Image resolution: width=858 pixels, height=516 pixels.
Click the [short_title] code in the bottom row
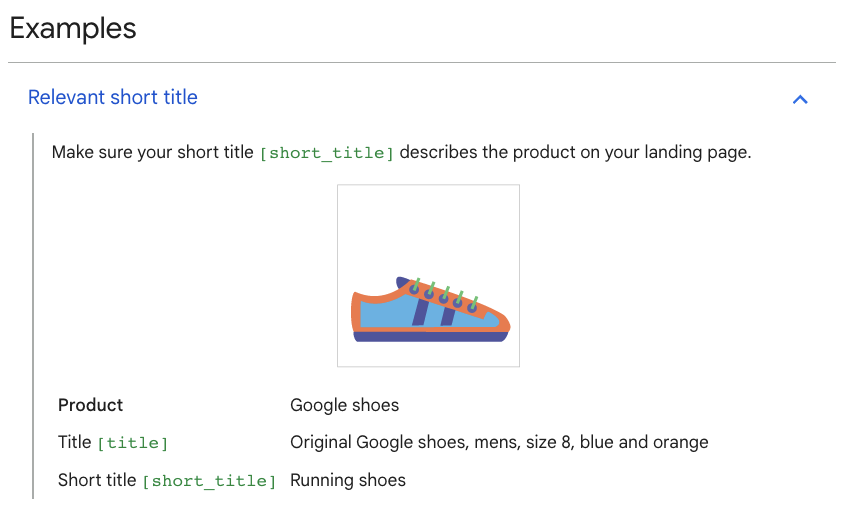(x=209, y=481)
